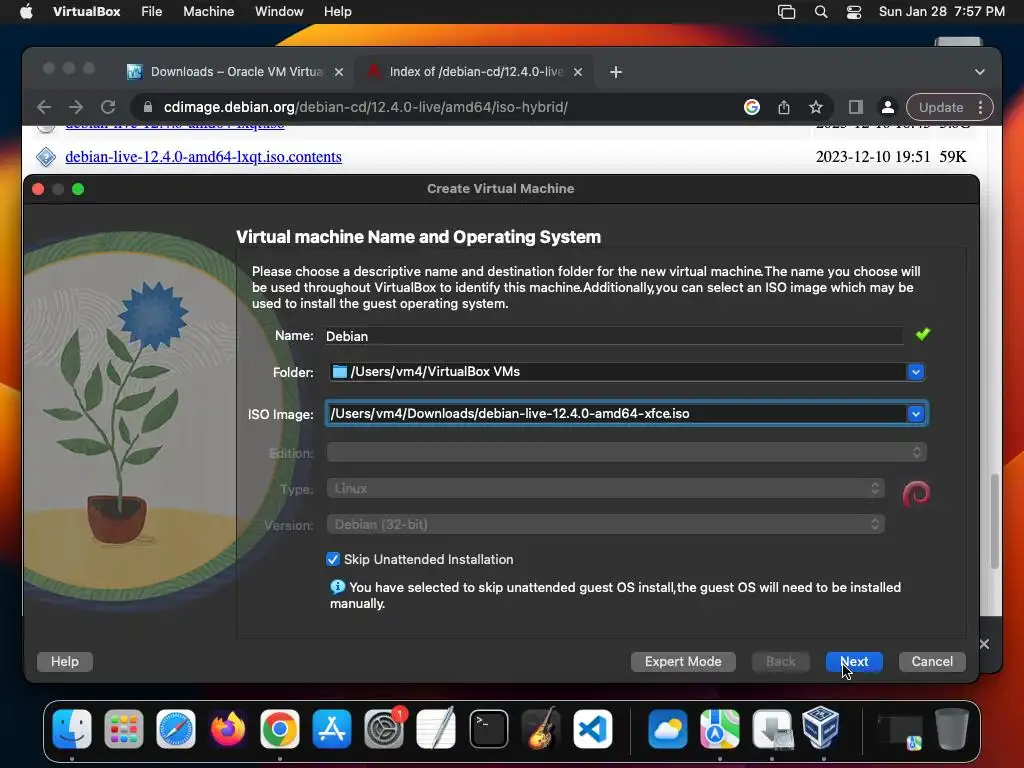
Task: Open the Apple menu
Action: coord(26,11)
